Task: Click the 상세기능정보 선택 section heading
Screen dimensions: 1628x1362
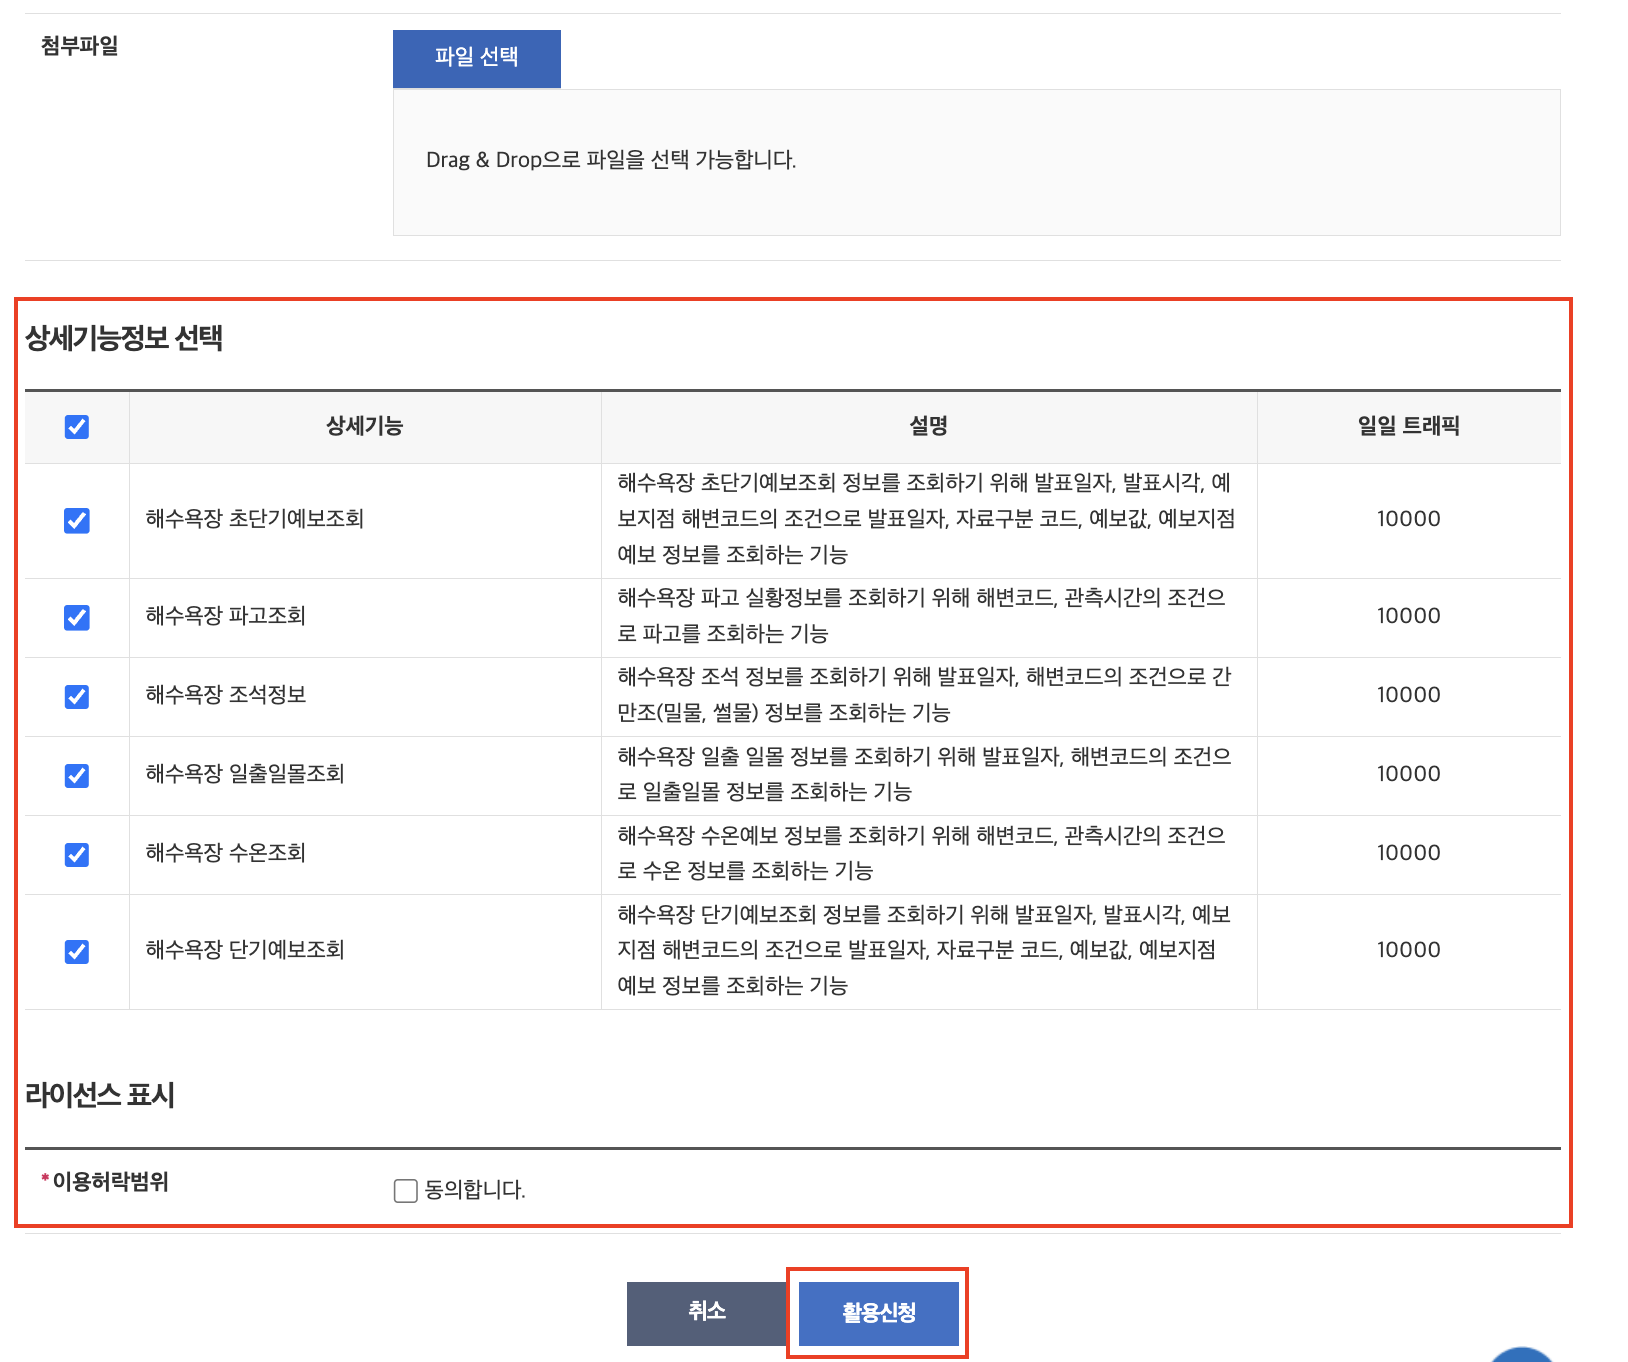Action: 124,338
